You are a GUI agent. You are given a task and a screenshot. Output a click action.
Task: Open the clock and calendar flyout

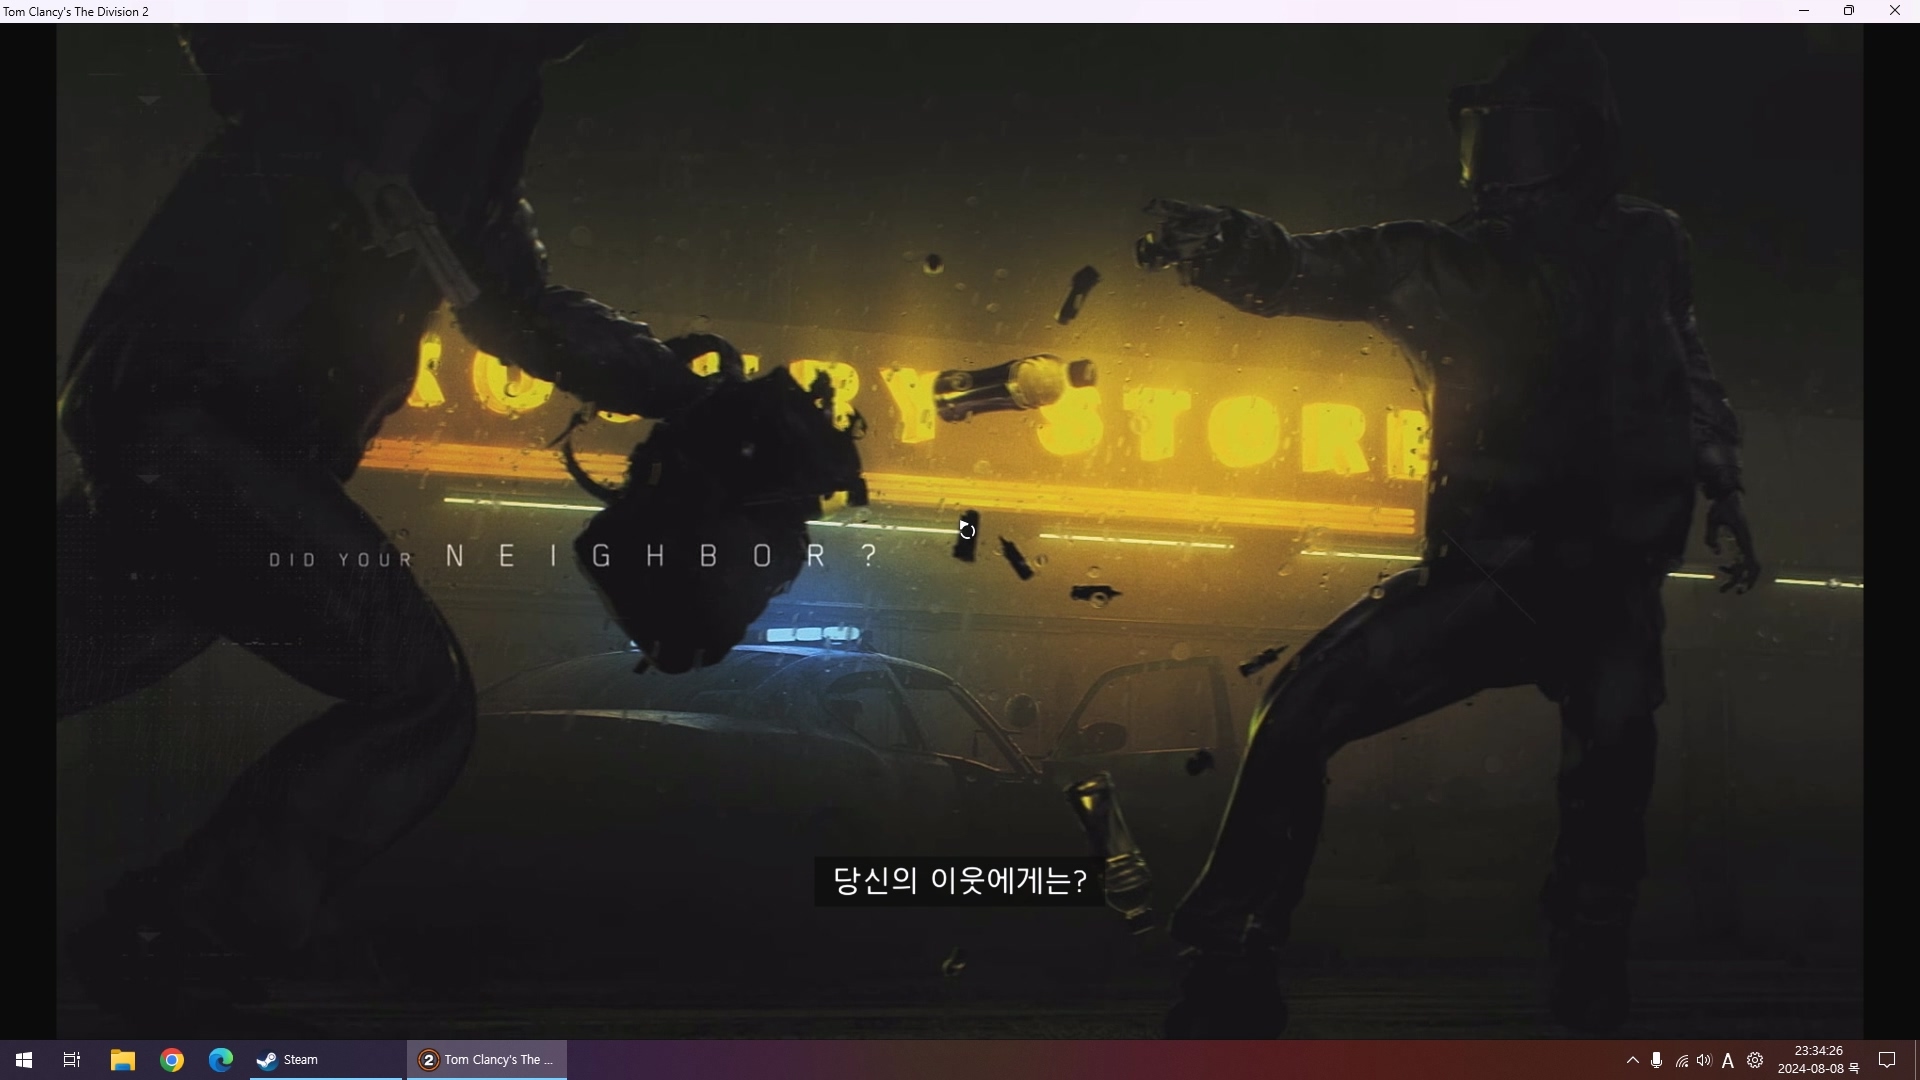pyautogui.click(x=1818, y=1060)
